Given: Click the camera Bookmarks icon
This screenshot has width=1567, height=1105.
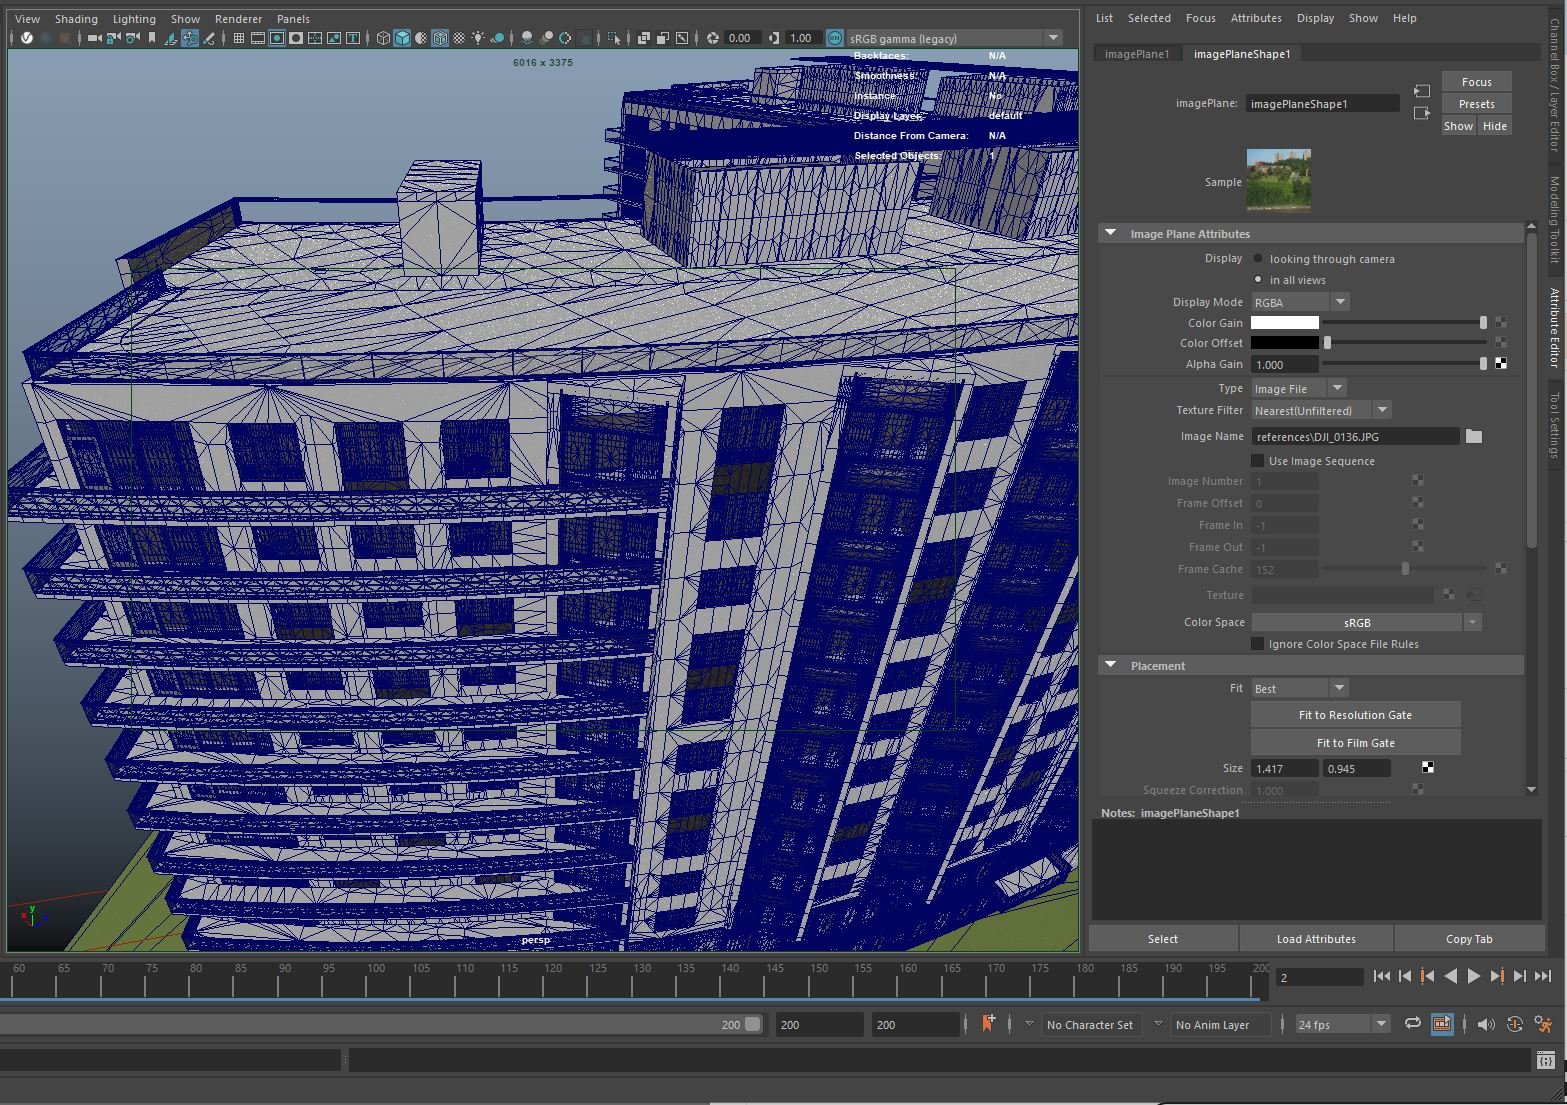Looking at the screenshot, I should (152, 38).
